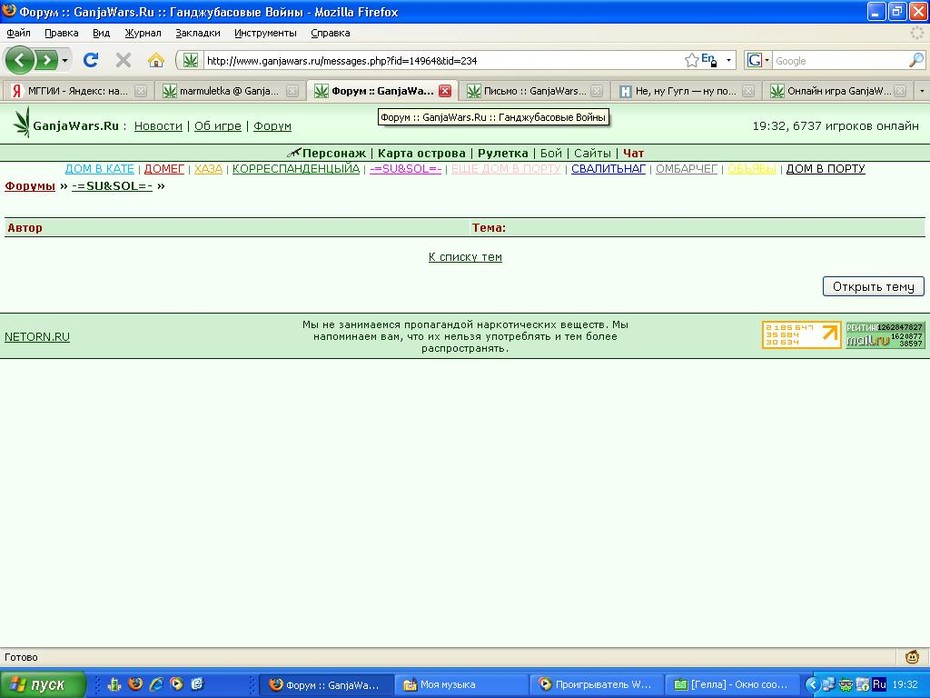Go back with the green back arrow
The height and width of the screenshot is (698, 930).
[20, 60]
